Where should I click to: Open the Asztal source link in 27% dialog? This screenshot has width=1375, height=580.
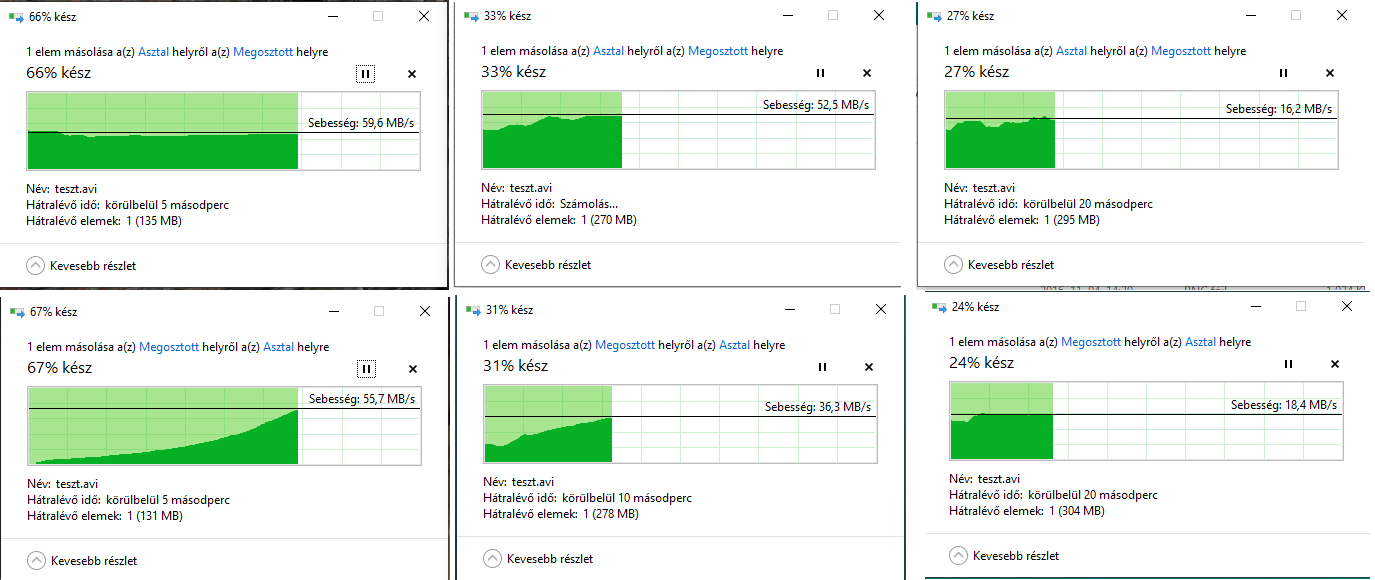point(1071,51)
